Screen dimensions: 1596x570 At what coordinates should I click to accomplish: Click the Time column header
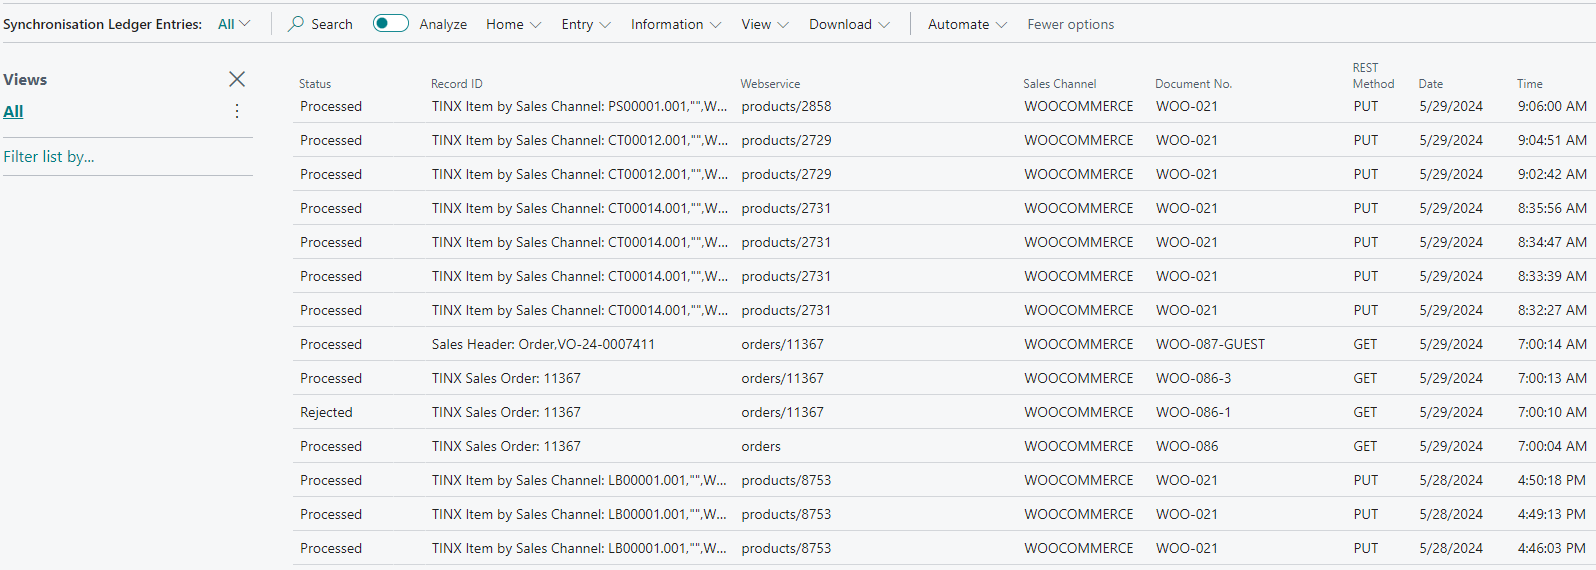point(1529,84)
